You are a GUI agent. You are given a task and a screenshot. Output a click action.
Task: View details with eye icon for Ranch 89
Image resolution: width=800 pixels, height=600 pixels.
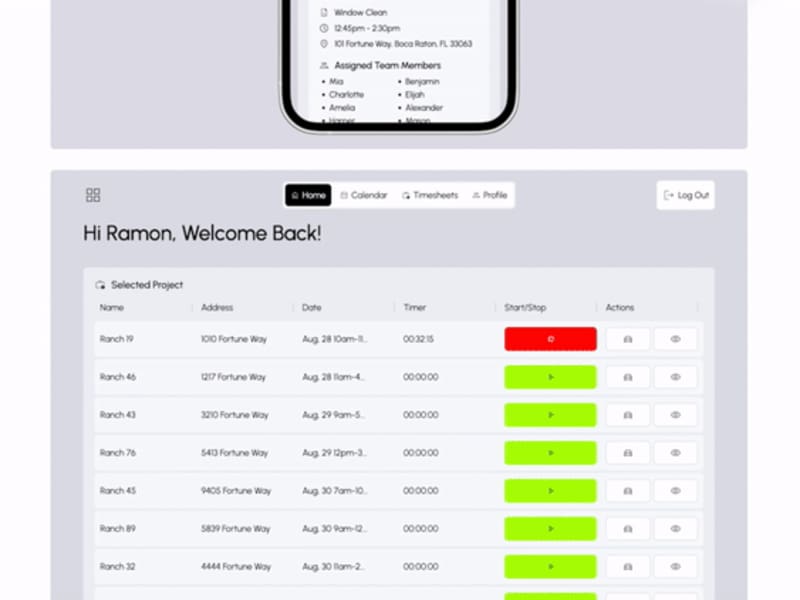coord(676,529)
